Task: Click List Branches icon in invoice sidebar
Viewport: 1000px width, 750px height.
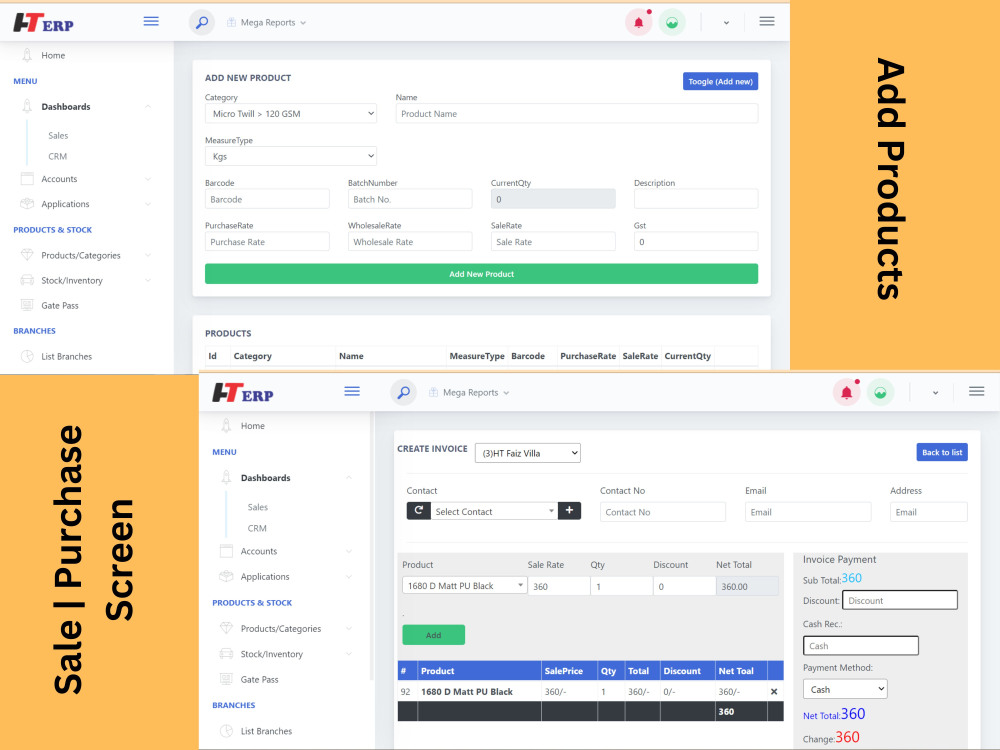Action: pos(226,731)
